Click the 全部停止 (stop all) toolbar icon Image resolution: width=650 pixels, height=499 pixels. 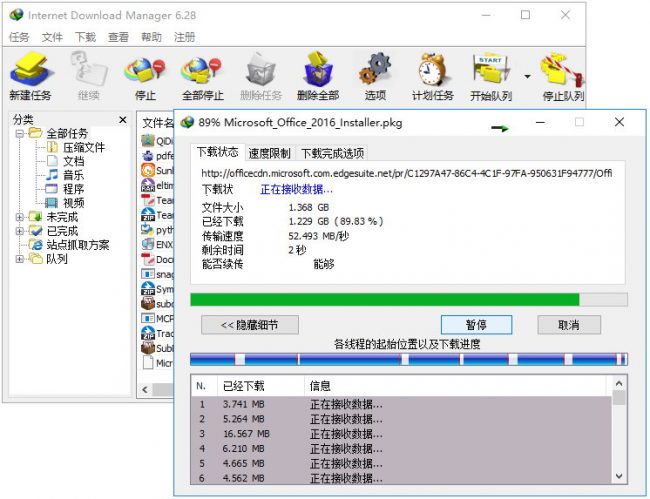[x=202, y=74]
